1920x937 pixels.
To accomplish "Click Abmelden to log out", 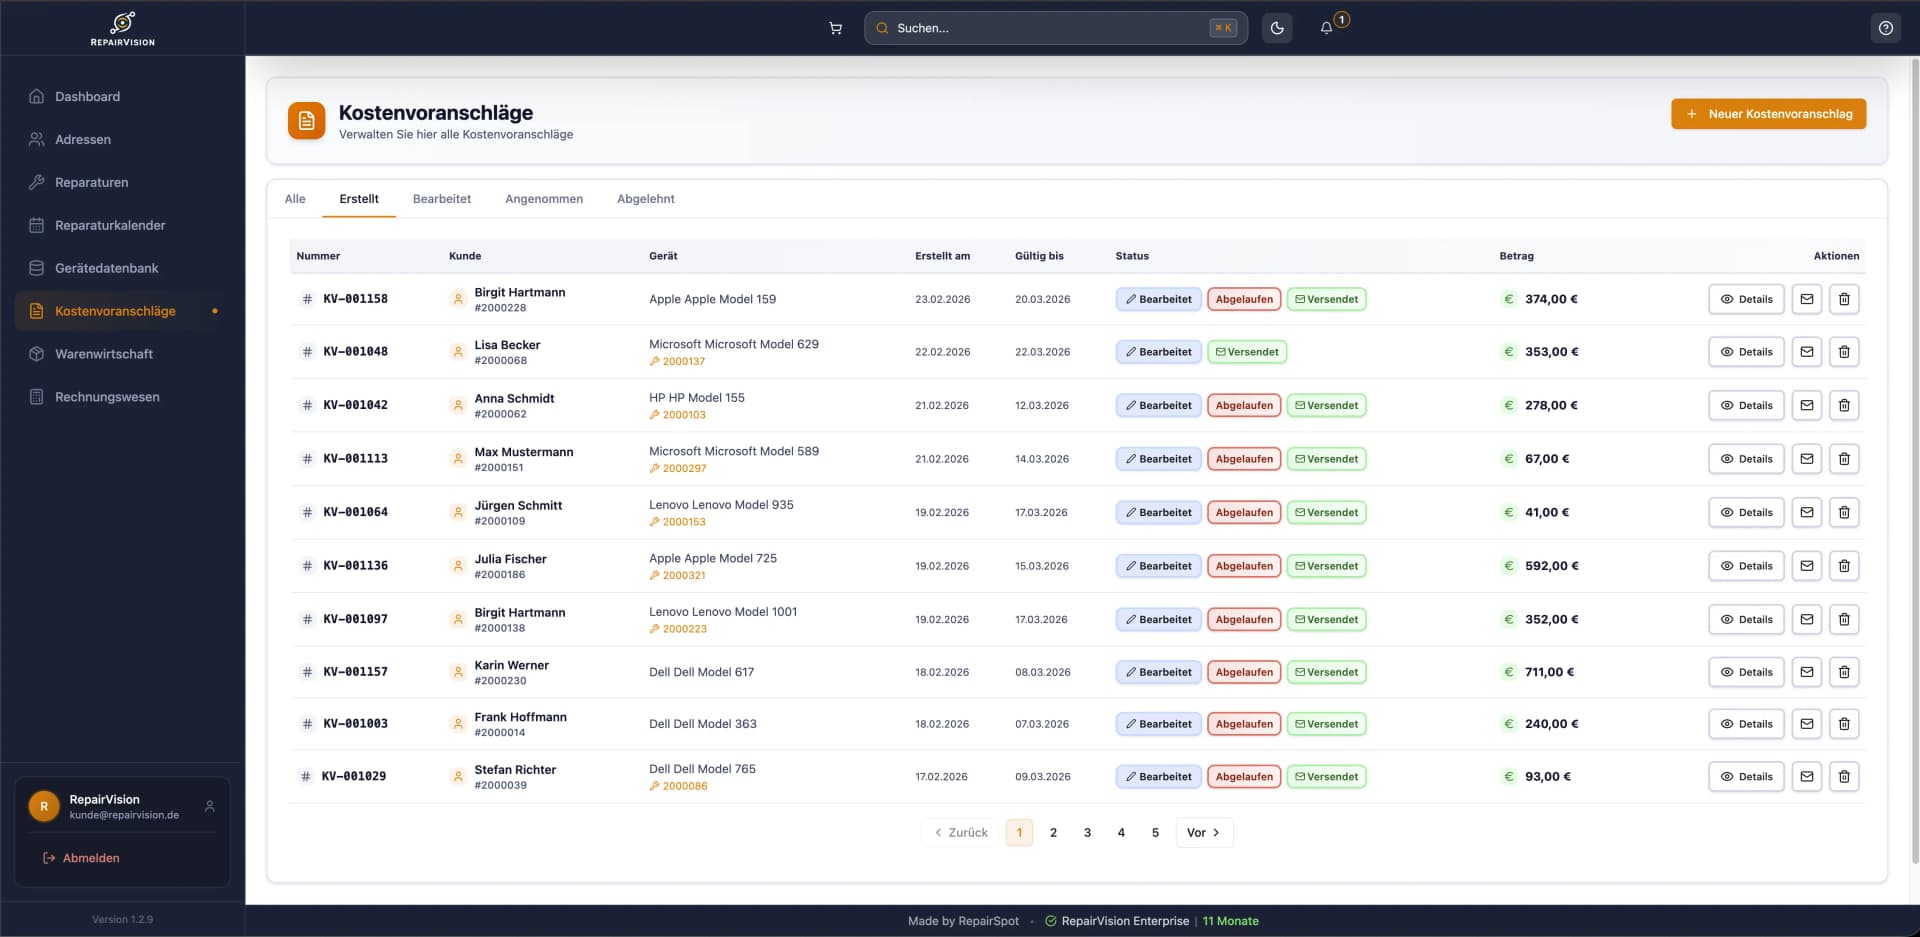I will coord(90,858).
